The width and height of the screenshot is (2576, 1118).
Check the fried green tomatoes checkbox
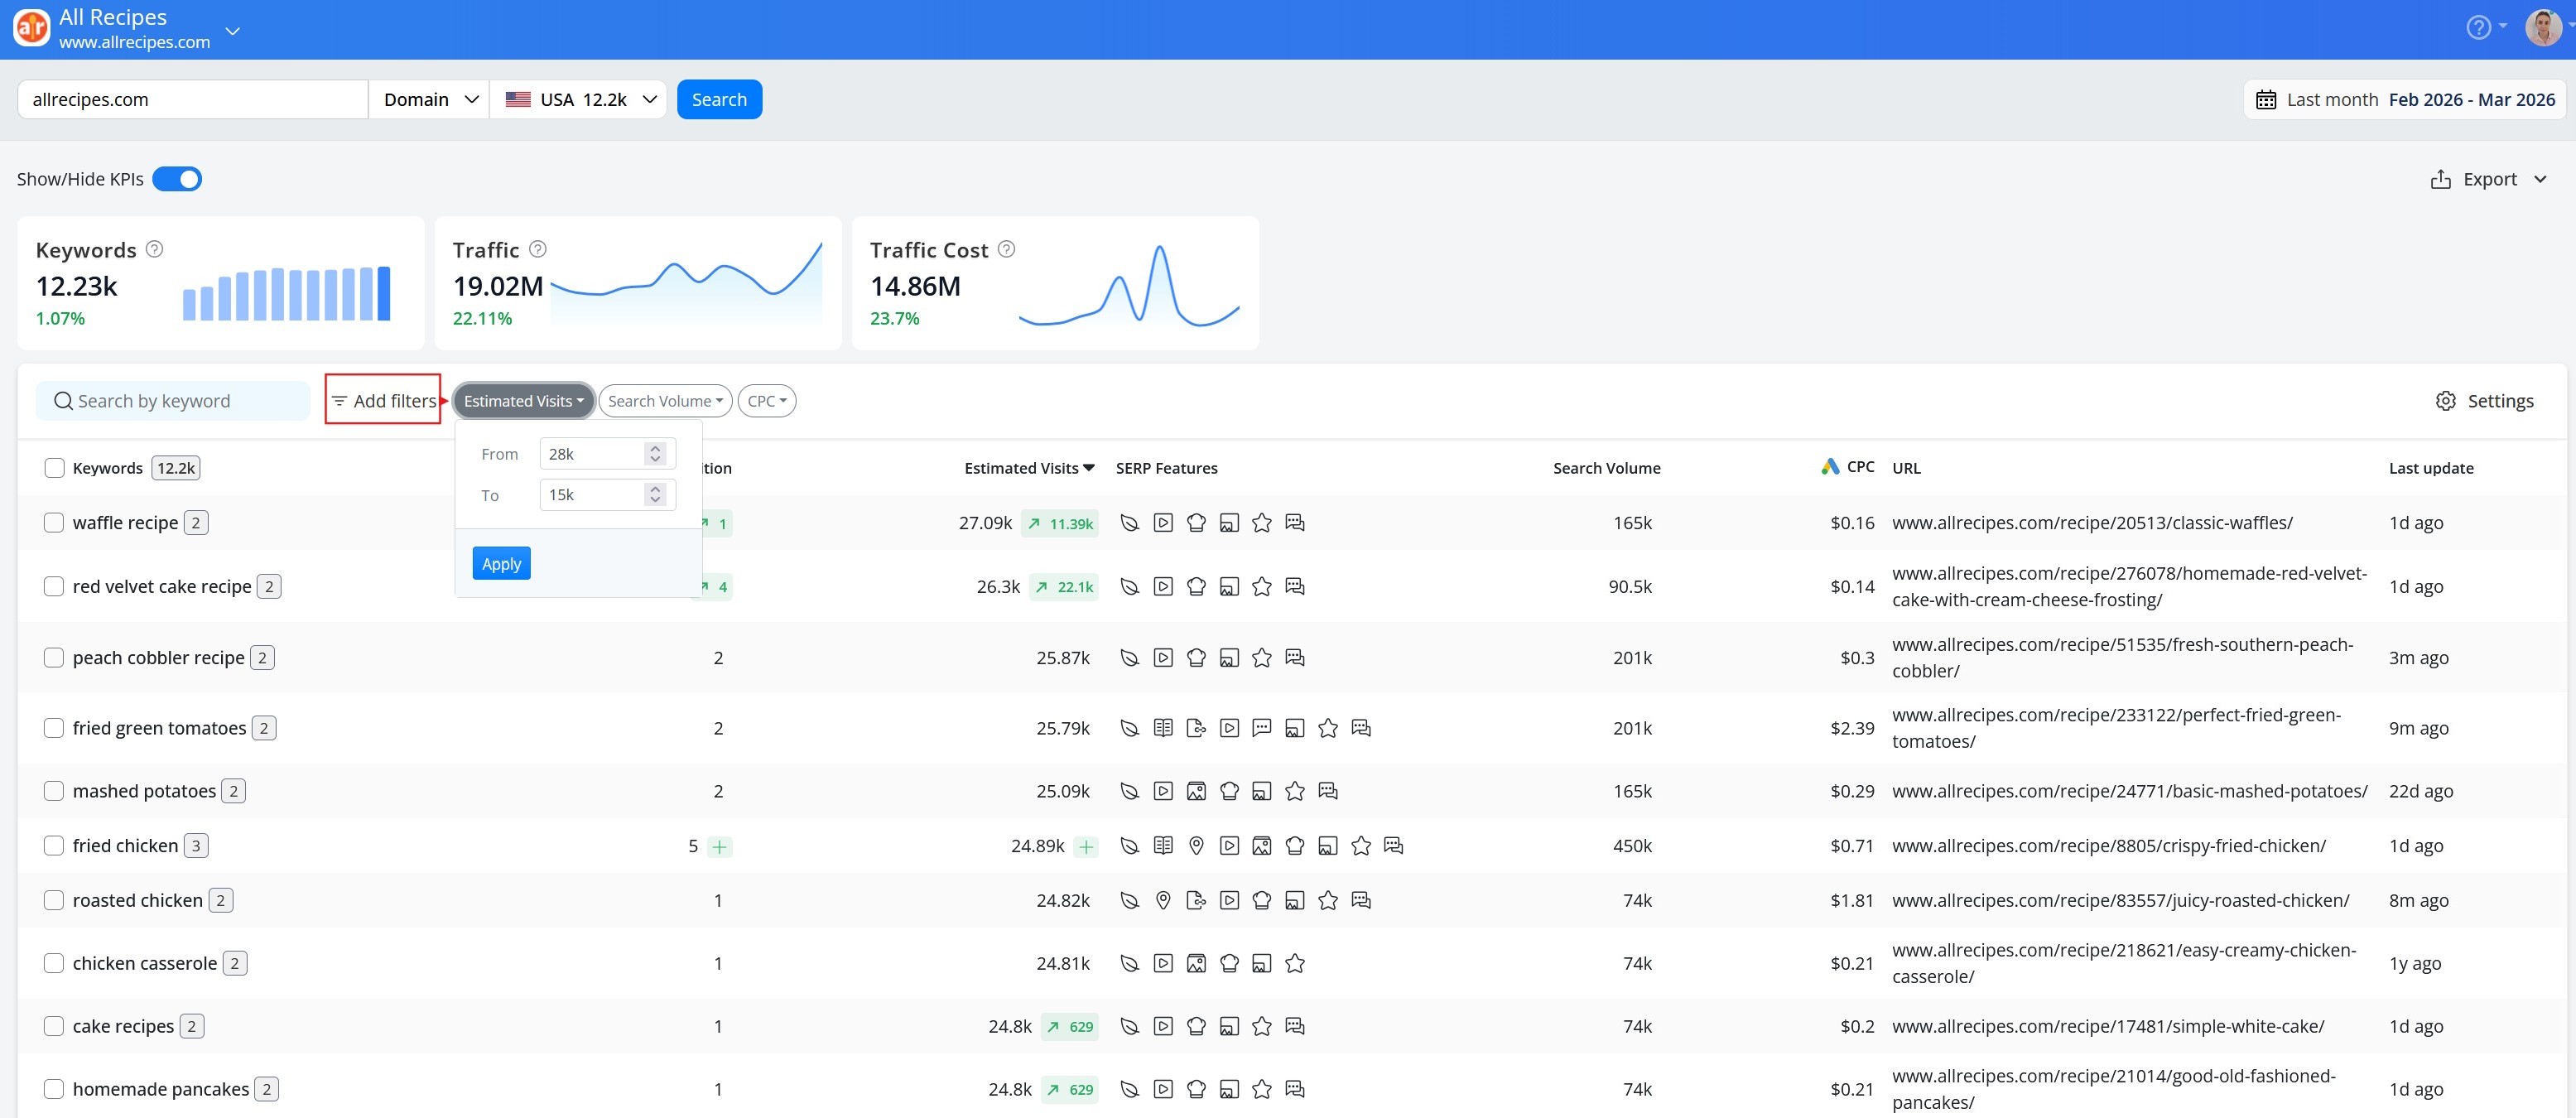(54, 728)
